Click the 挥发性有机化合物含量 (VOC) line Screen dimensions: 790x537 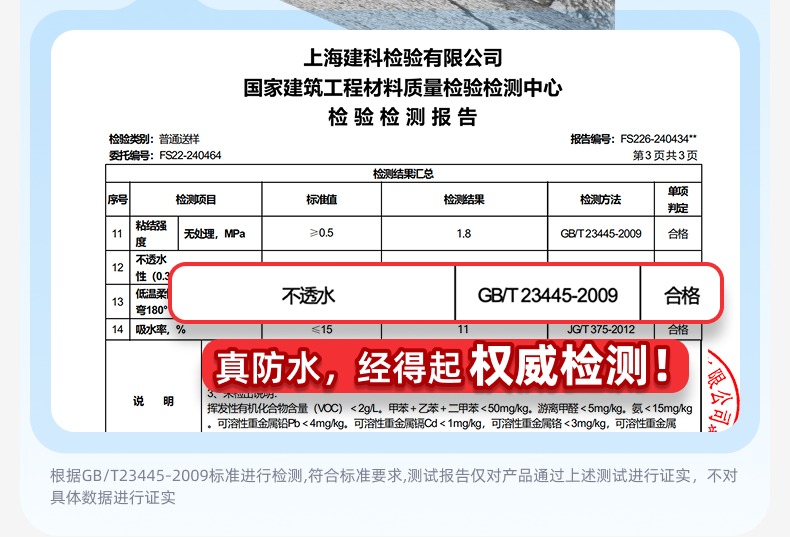(449, 408)
